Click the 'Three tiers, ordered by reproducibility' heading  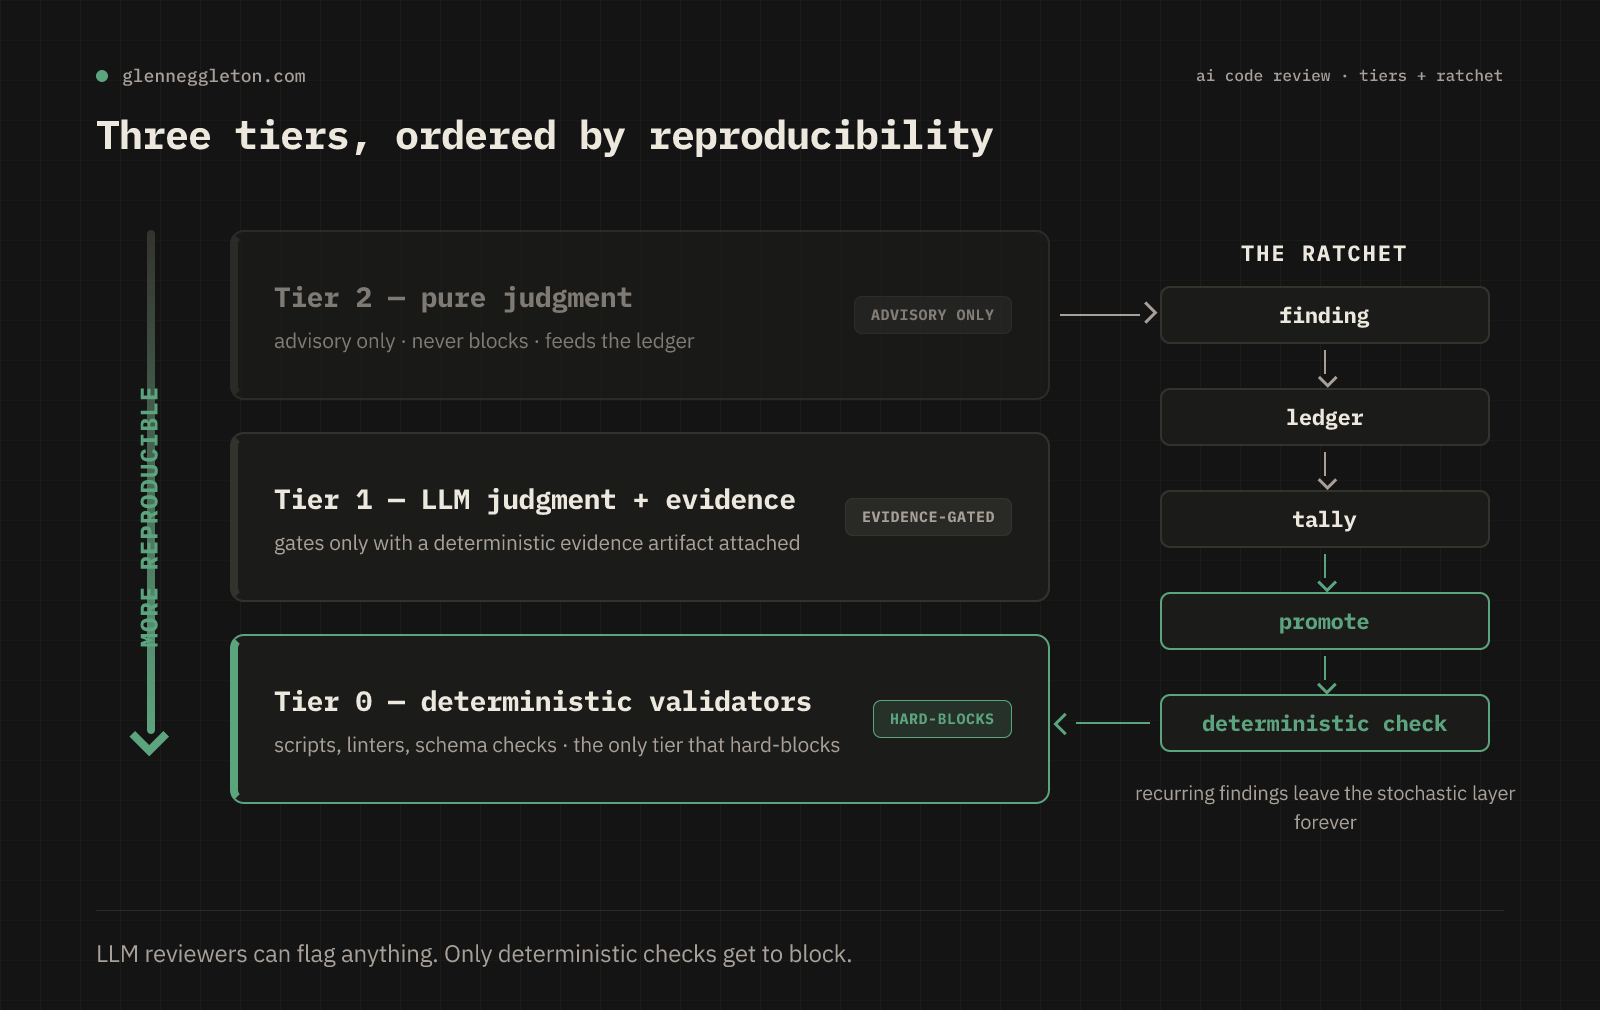coord(545,136)
